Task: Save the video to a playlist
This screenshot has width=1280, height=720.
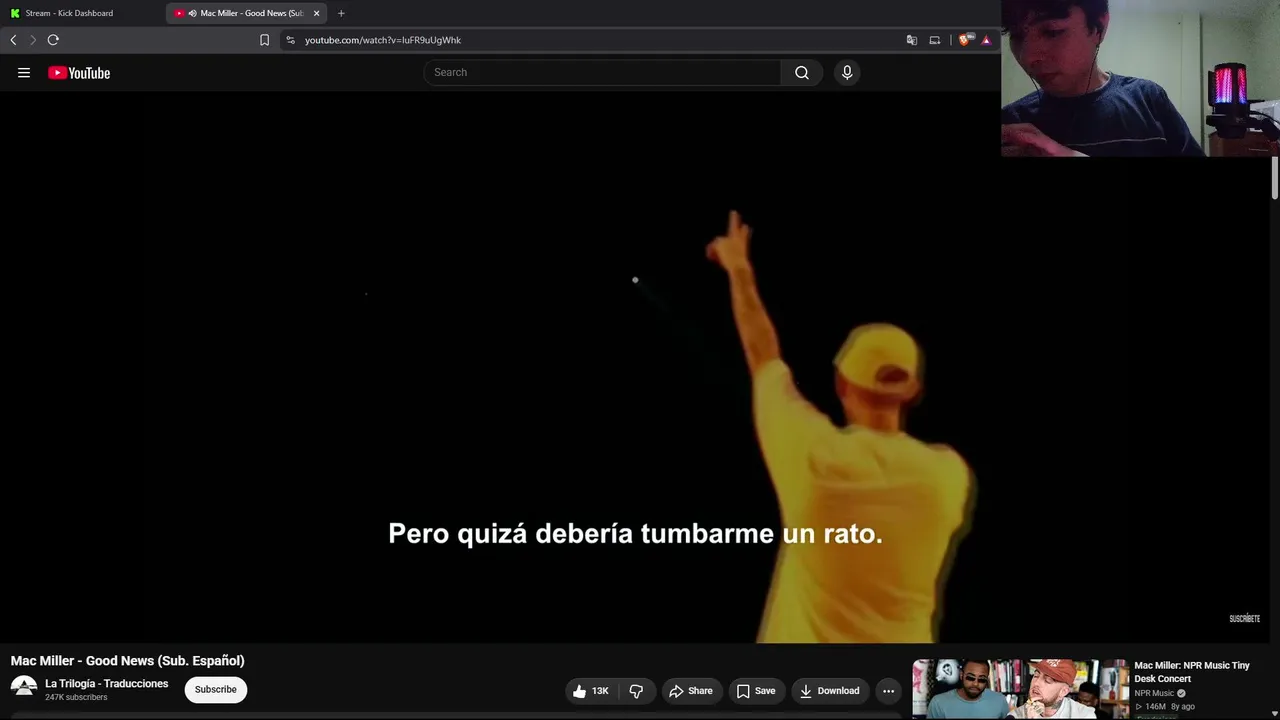Action: [756, 691]
